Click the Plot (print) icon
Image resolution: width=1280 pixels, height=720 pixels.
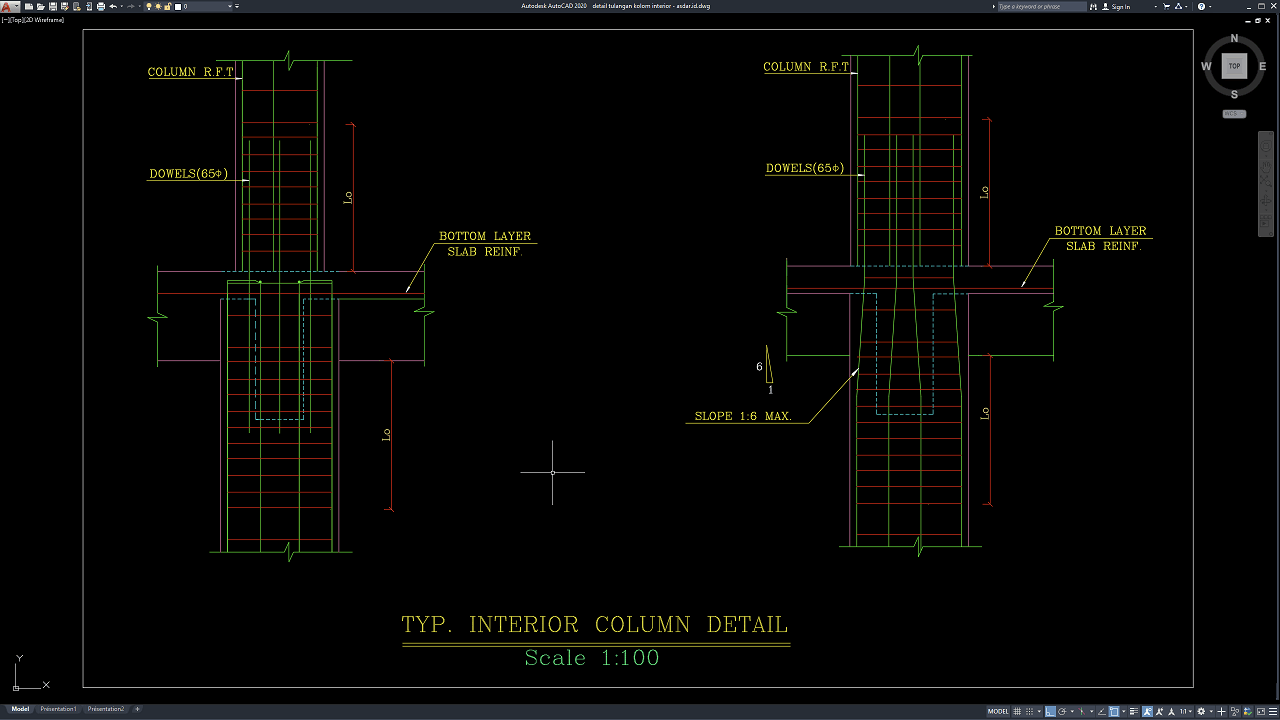pos(100,6)
